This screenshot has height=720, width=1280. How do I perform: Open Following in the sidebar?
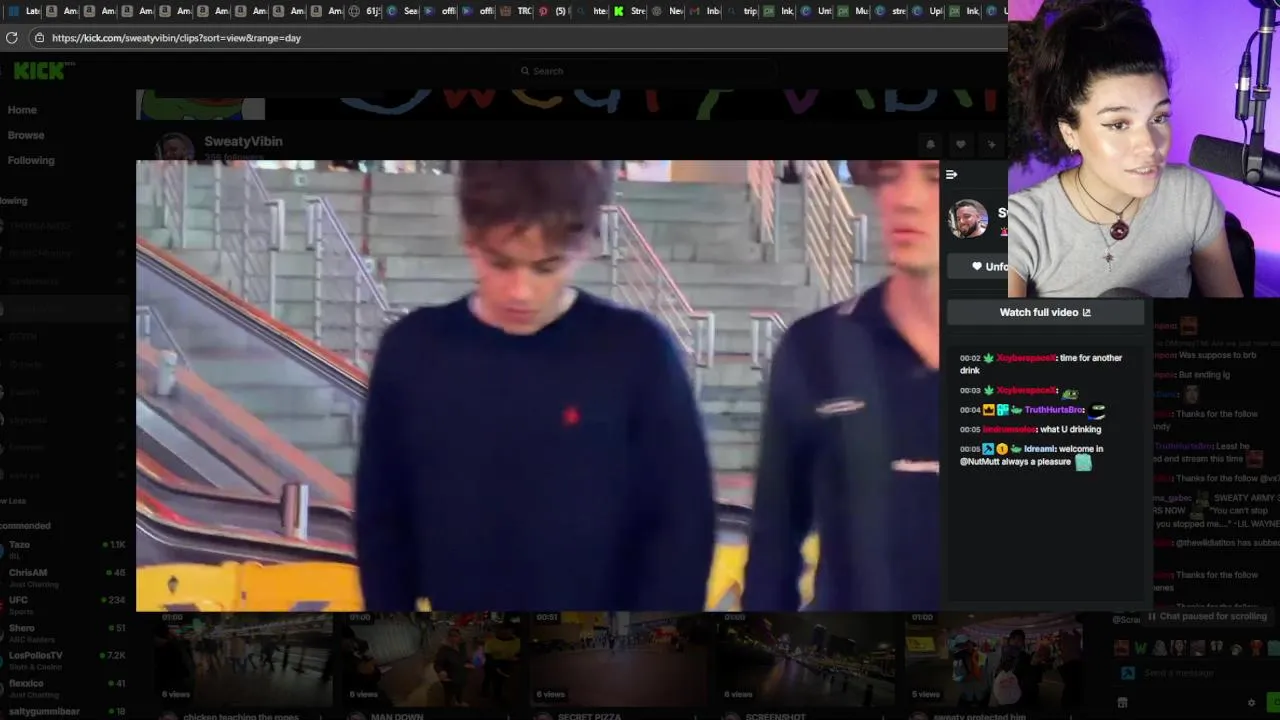pyautogui.click(x=31, y=160)
